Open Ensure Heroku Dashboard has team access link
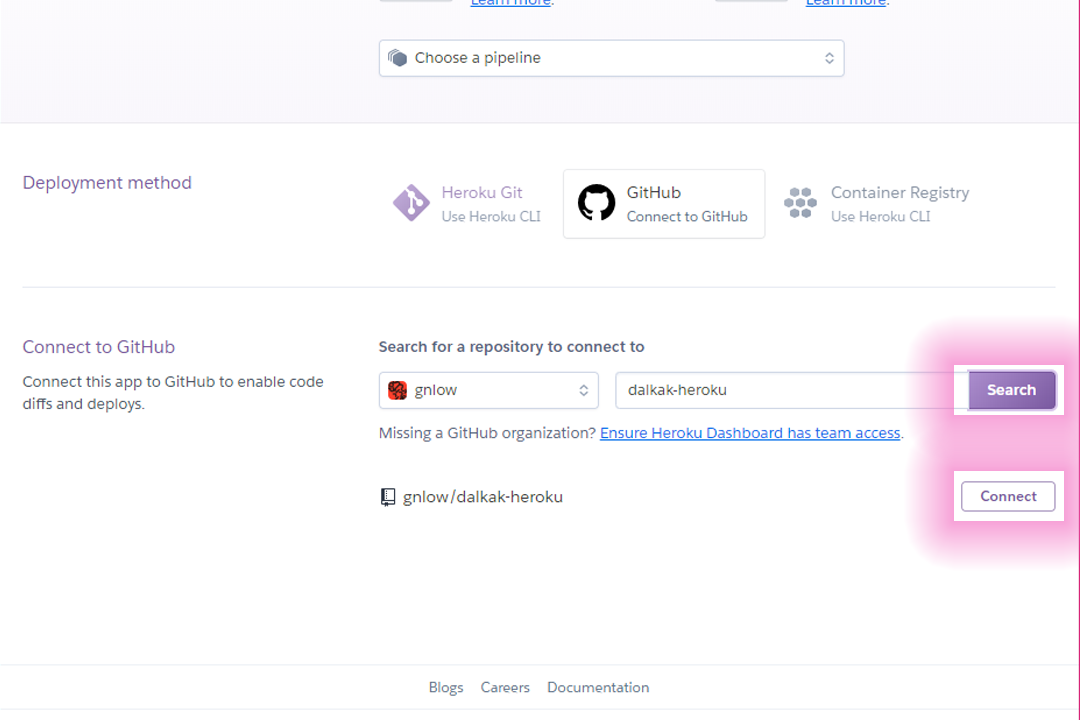This screenshot has height=720, width=1080. pos(750,433)
